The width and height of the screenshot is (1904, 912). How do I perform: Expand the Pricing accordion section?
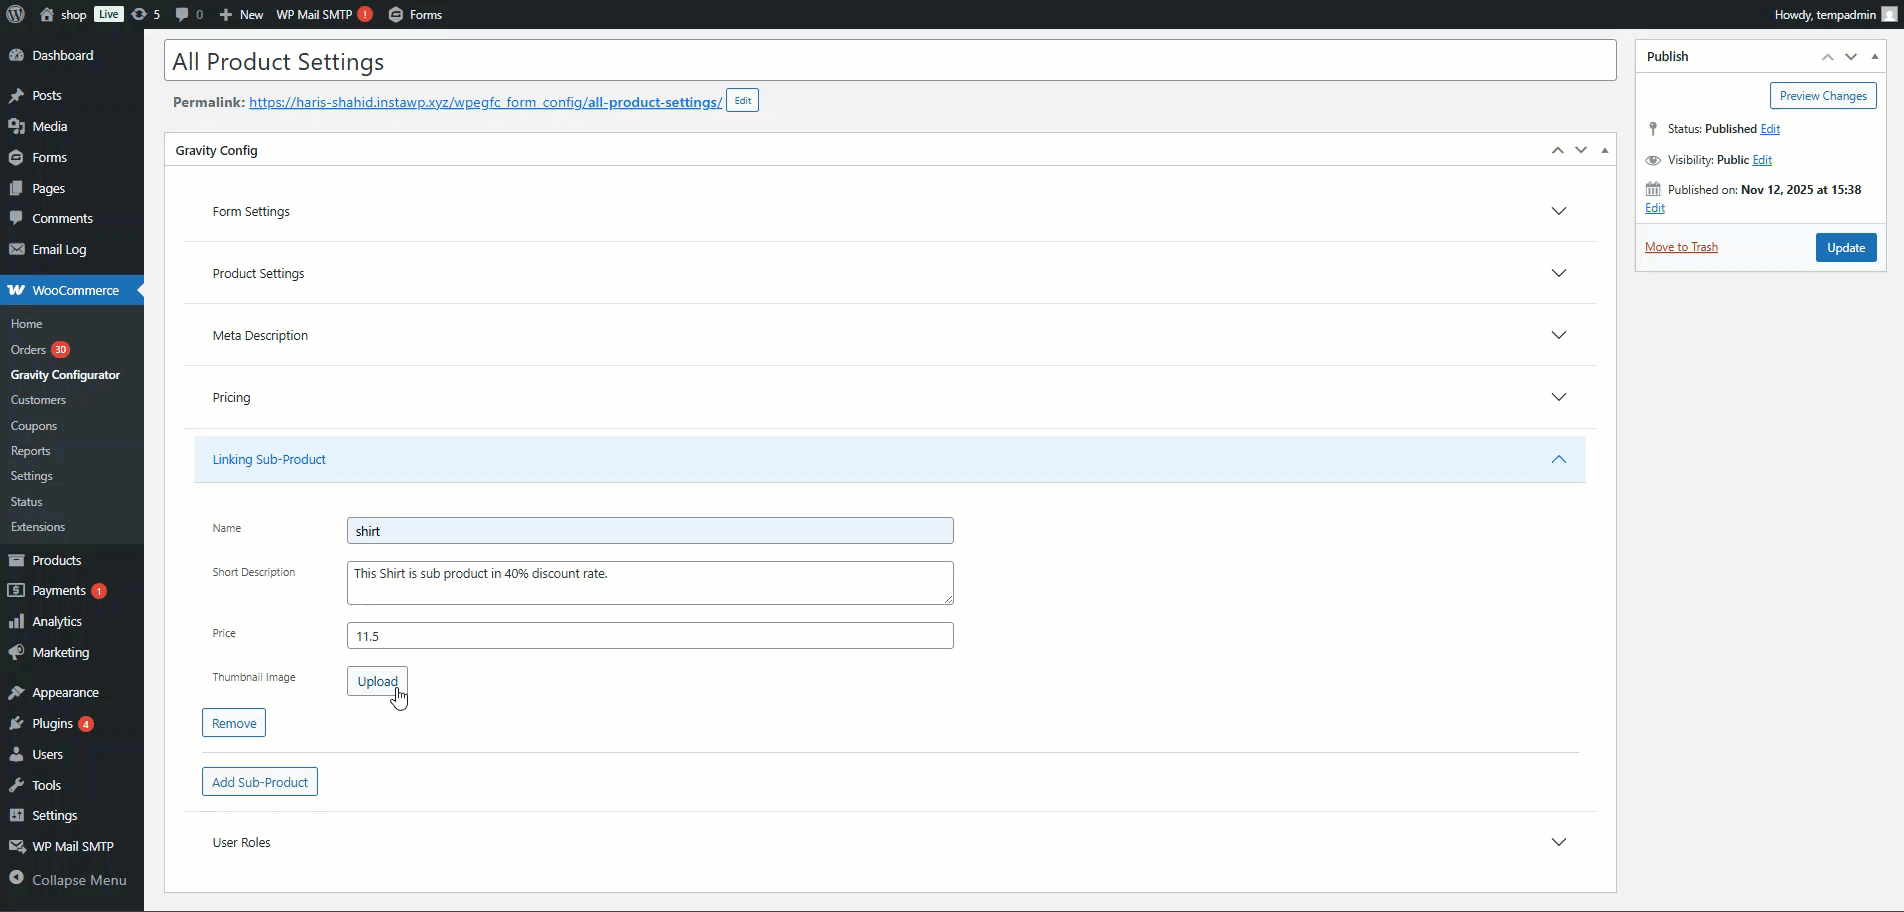(x=1558, y=397)
